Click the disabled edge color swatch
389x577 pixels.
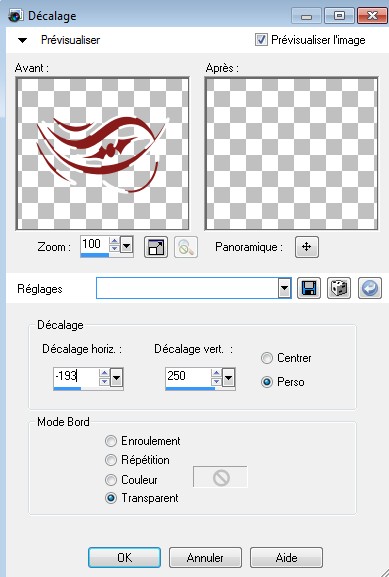(220, 477)
